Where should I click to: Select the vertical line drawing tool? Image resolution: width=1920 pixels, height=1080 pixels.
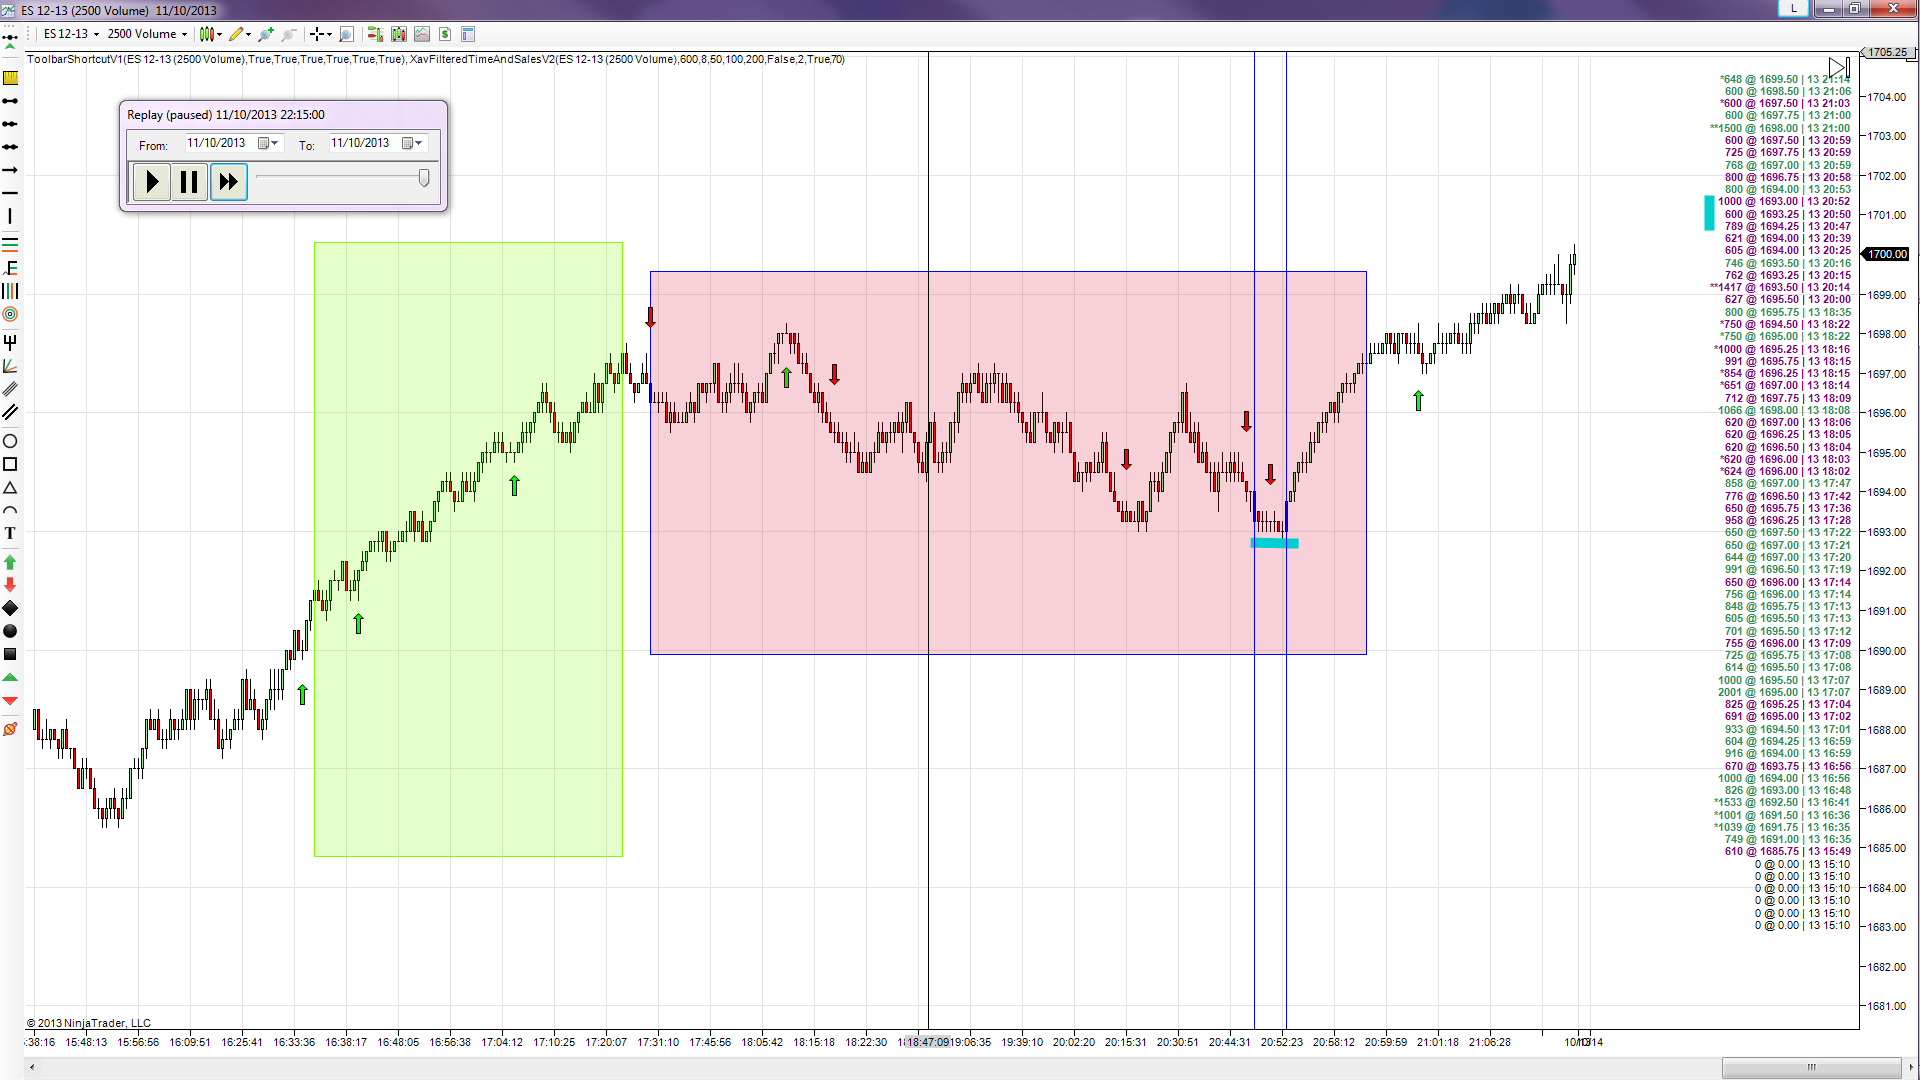(x=10, y=216)
